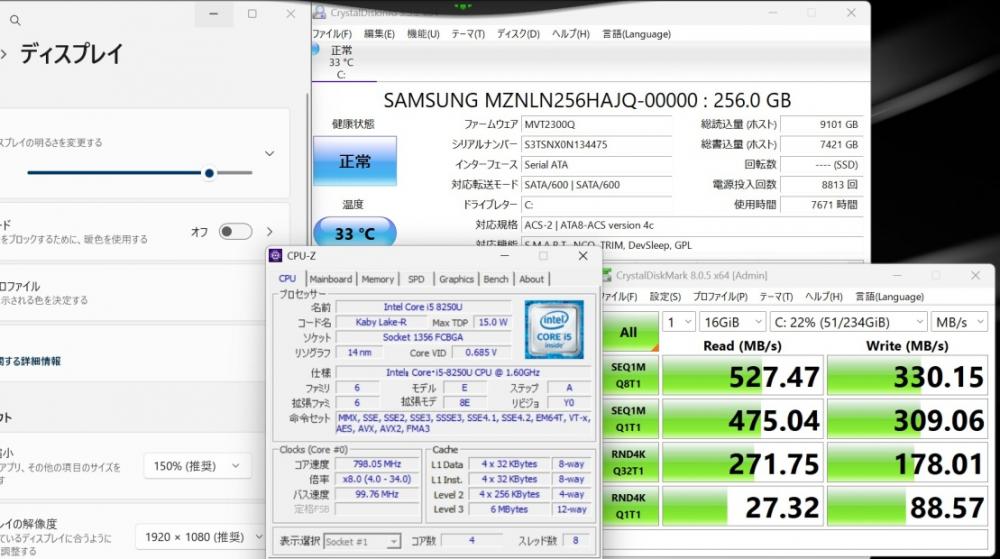1000x559 pixels.
Task: Open the MB/s unit dropdown
Action: [959, 322]
